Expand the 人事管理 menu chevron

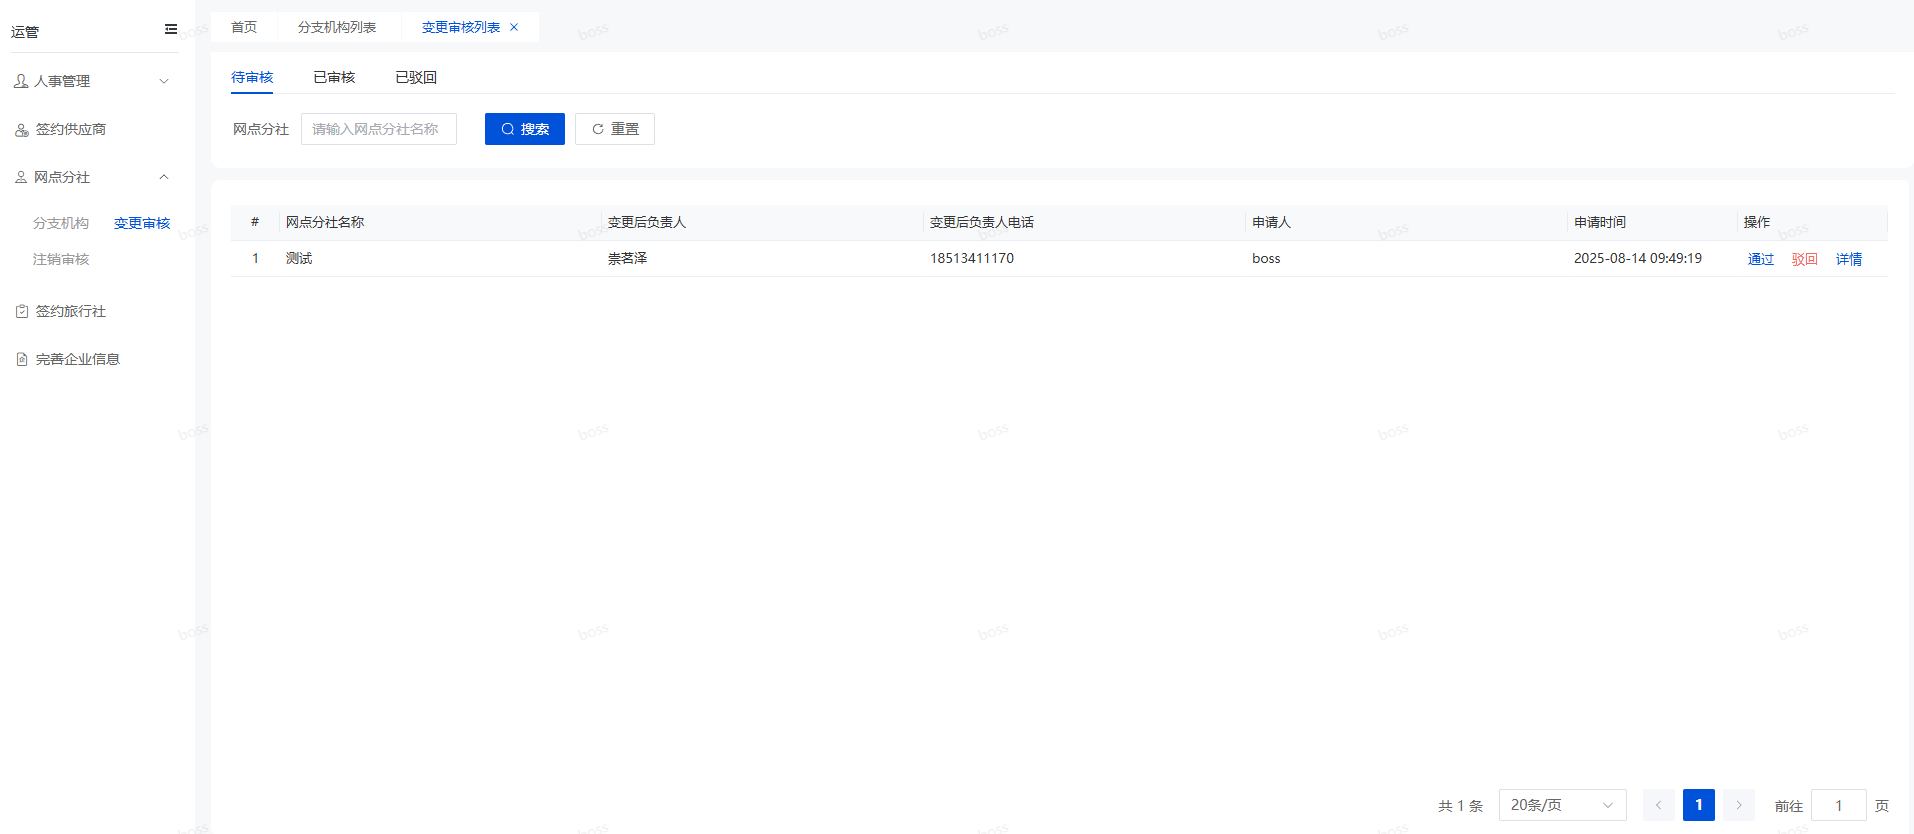click(x=164, y=81)
